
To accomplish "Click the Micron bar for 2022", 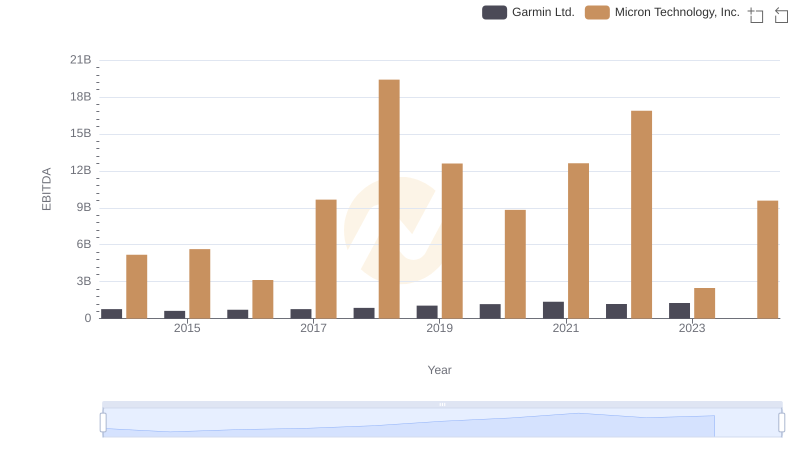I will pos(641,215).
